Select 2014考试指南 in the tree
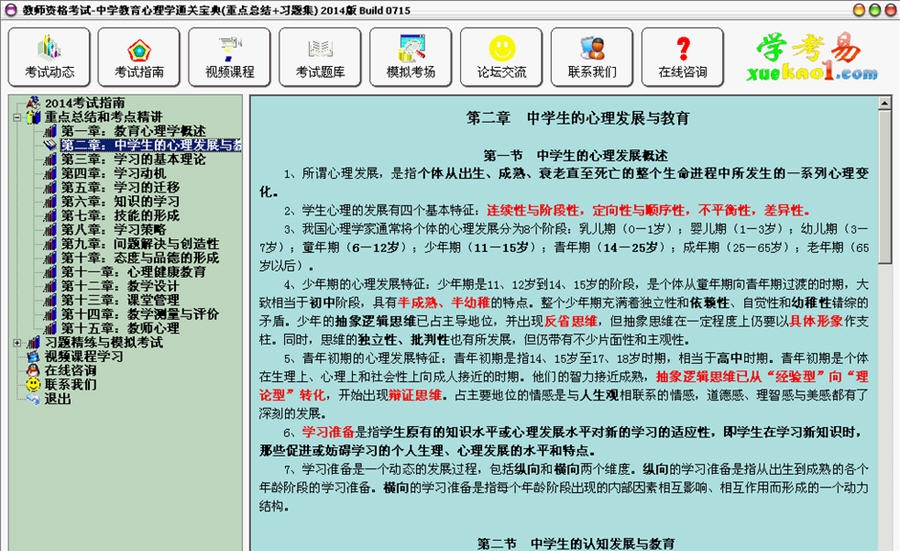 (85, 103)
